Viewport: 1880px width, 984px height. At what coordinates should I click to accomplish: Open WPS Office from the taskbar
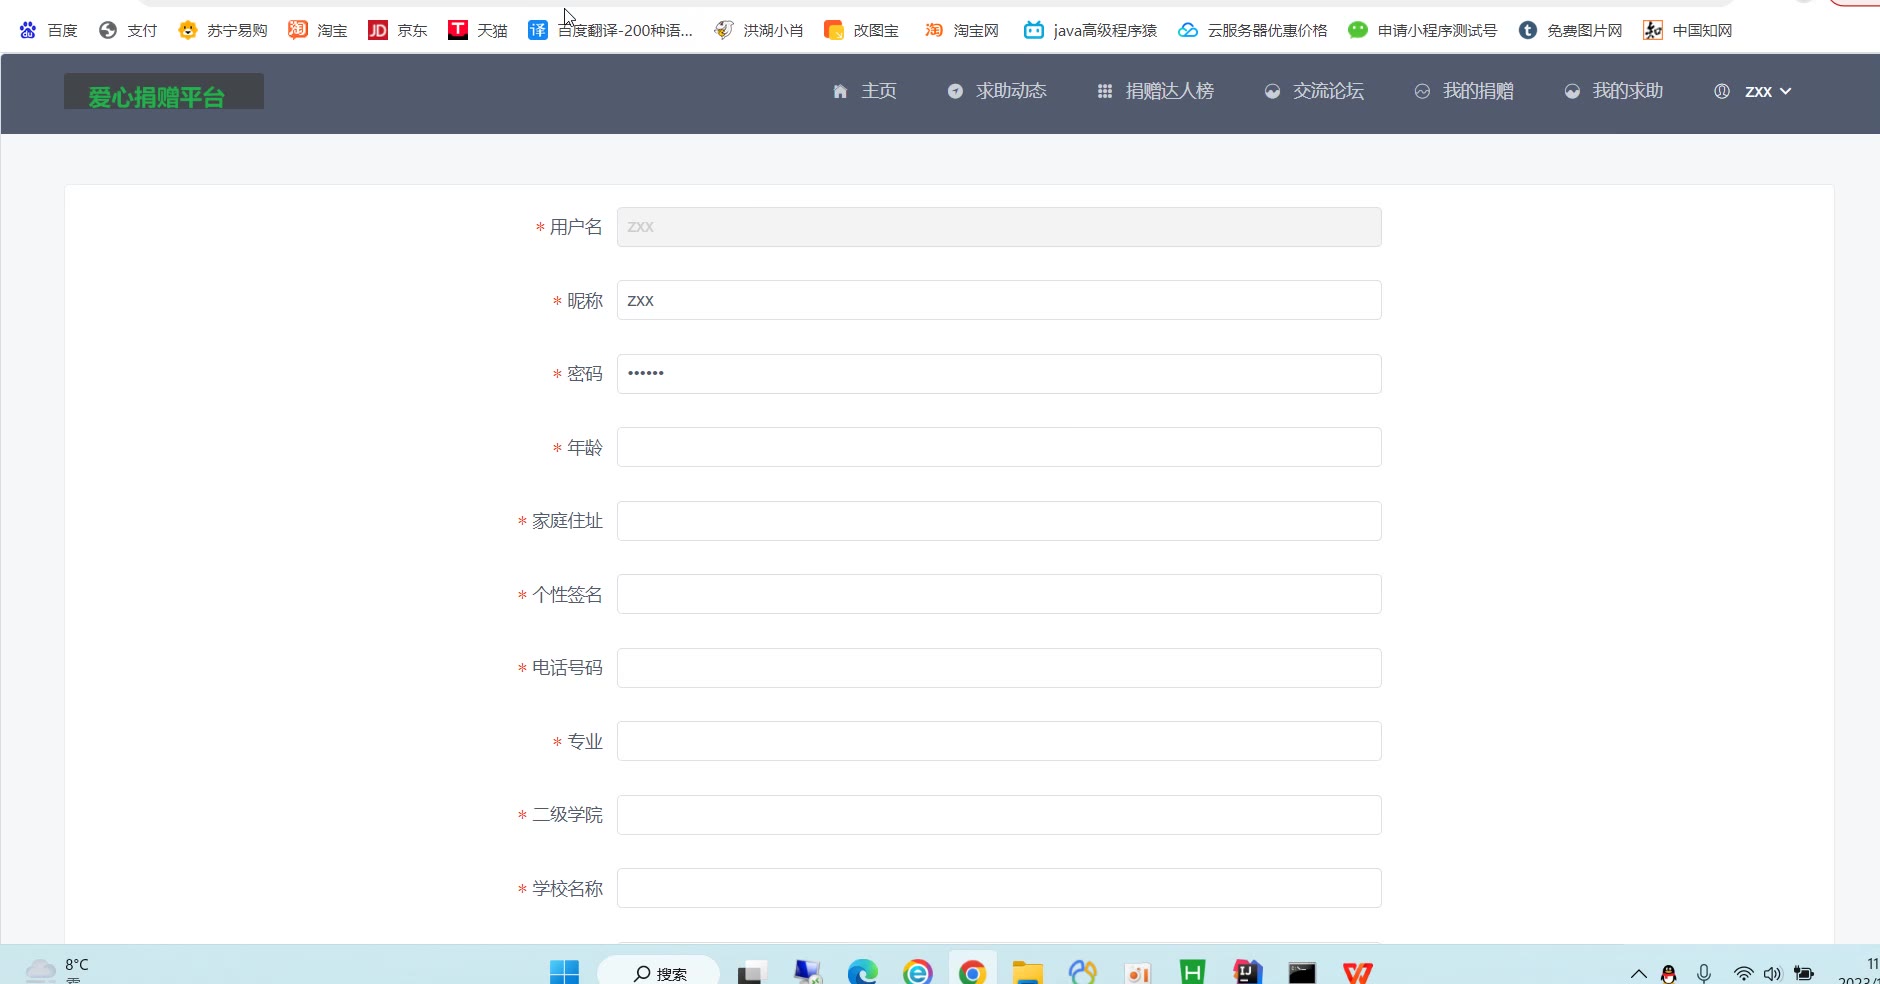[x=1357, y=972]
